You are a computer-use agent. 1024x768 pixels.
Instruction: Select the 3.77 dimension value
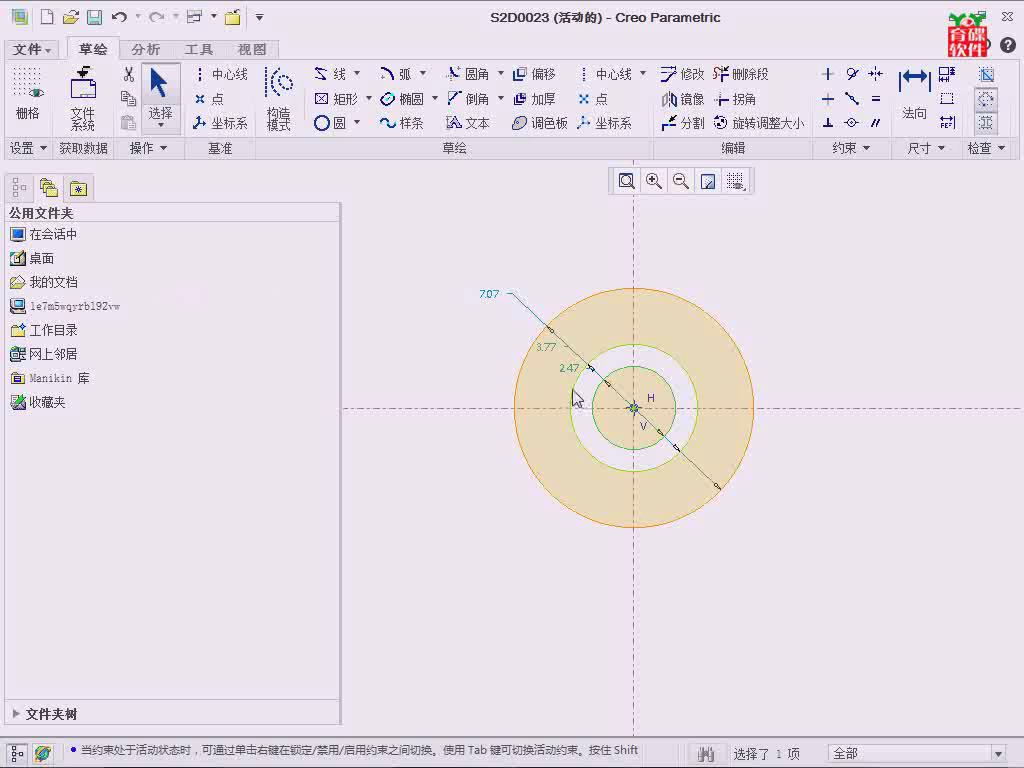pyautogui.click(x=546, y=347)
